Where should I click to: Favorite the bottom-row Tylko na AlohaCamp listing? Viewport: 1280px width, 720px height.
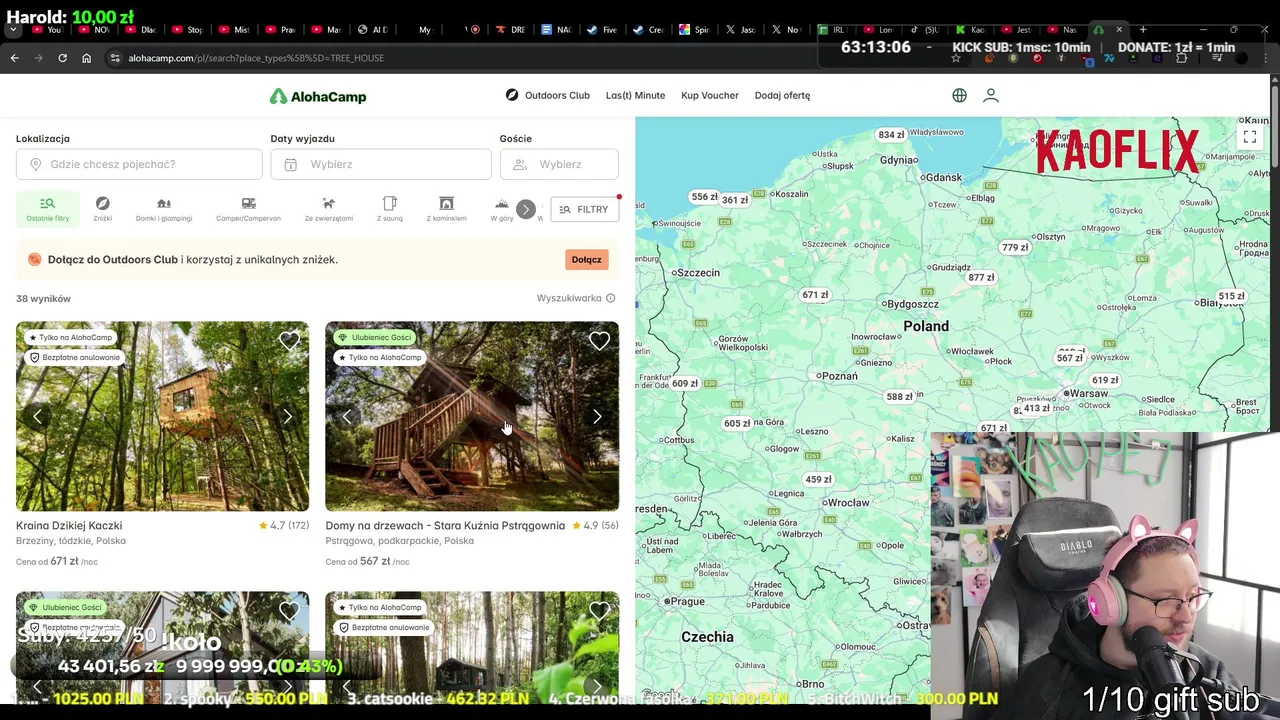pyautogui.click(x=599, y=611)
